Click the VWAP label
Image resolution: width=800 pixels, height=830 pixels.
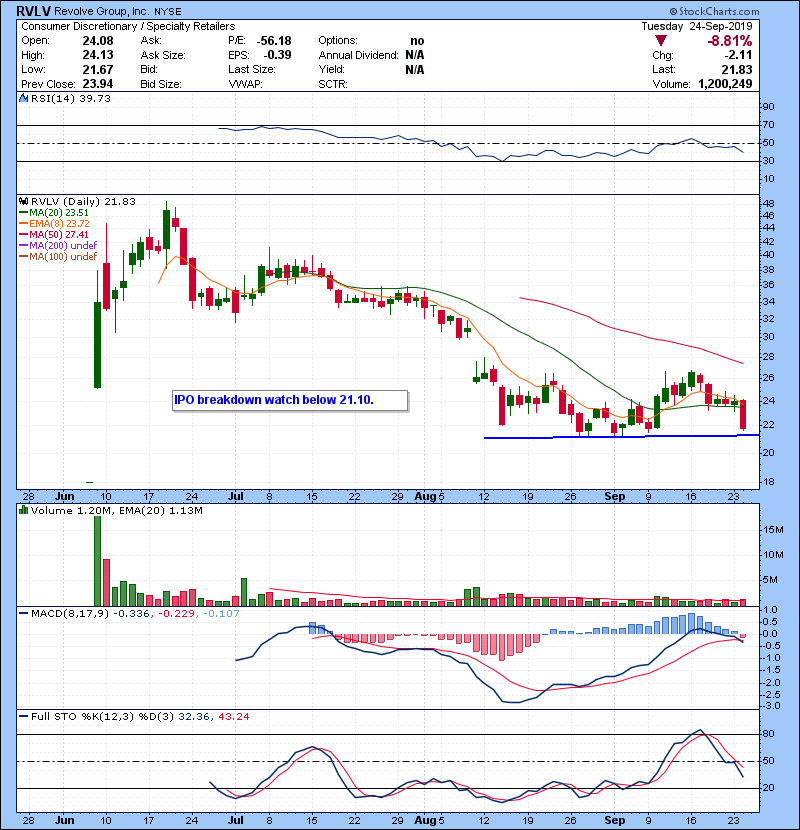coord(246,84)
